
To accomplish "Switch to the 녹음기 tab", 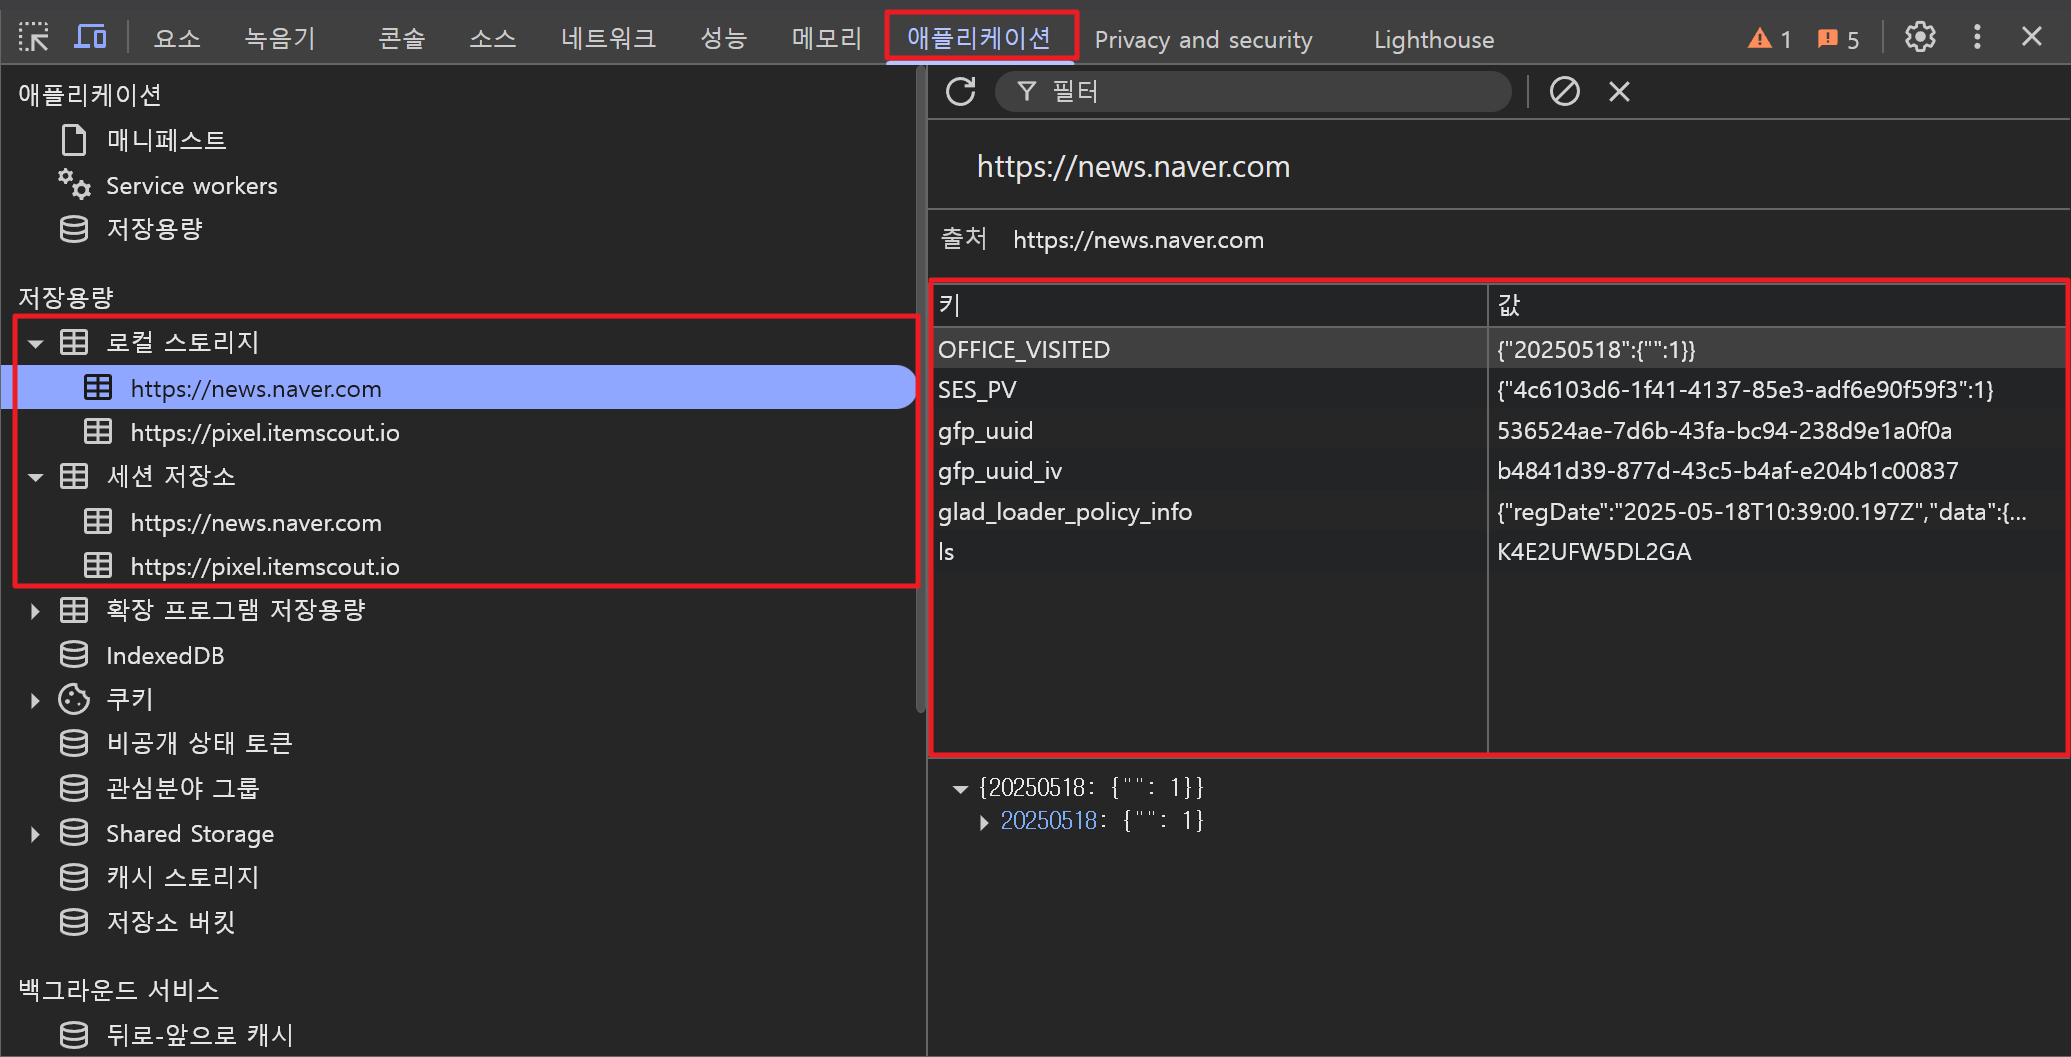I will pyautogui.click(x=280, y=39).
